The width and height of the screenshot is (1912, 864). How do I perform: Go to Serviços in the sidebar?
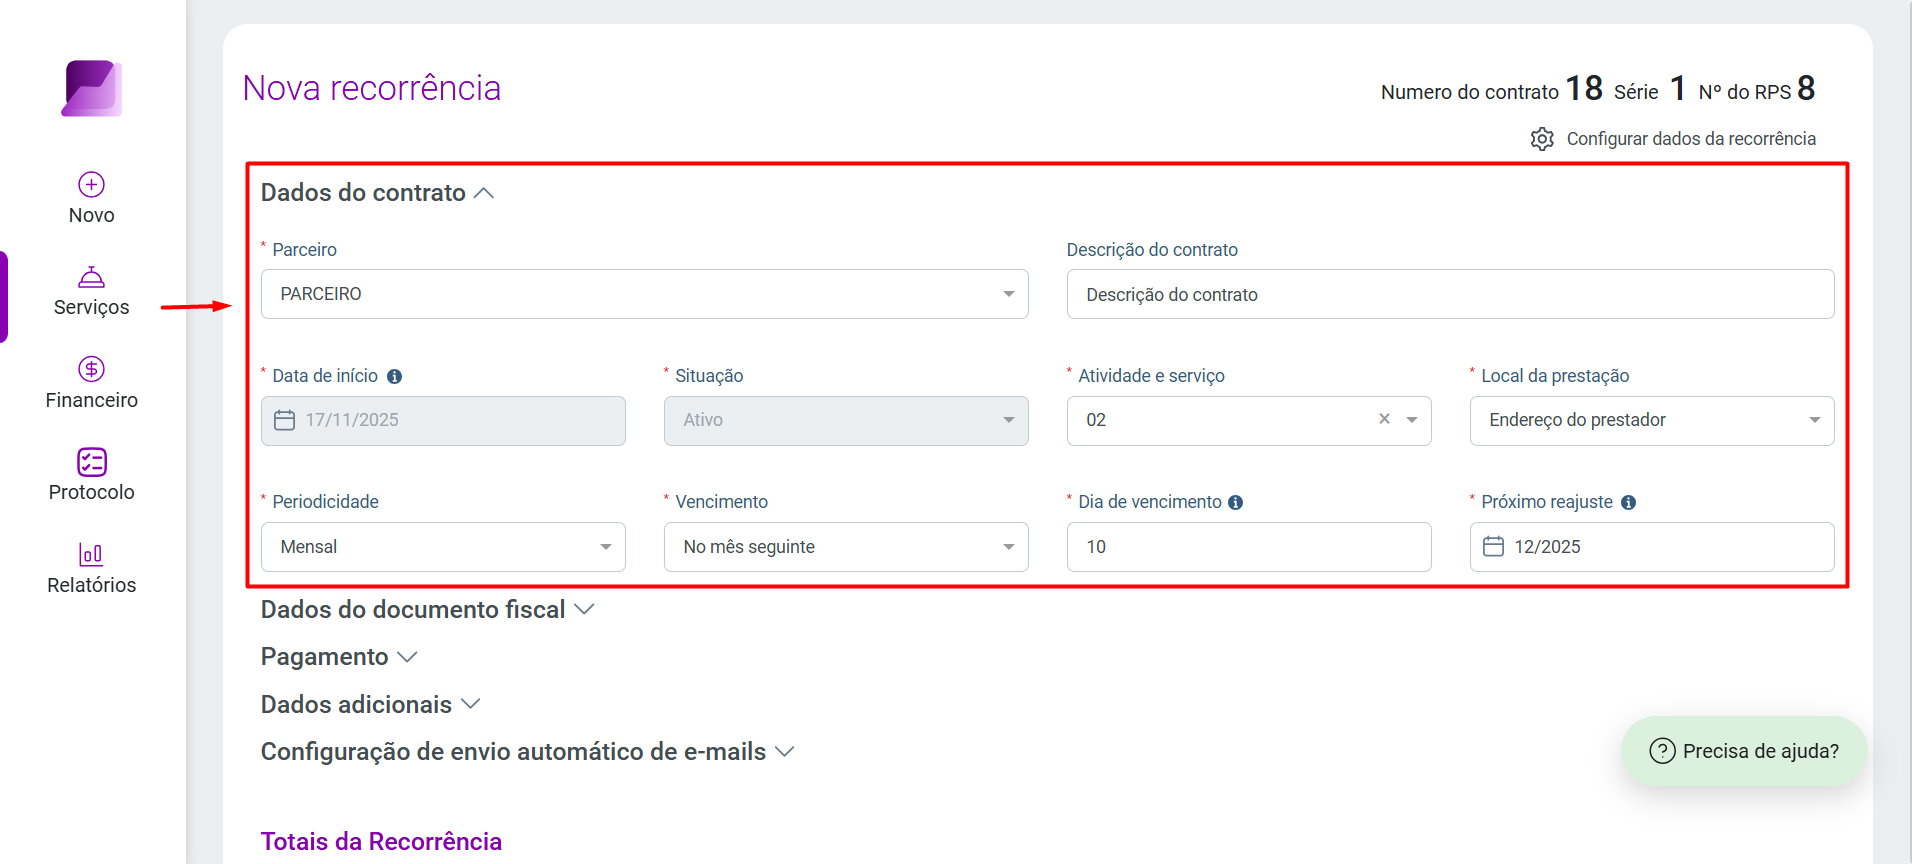[x=92, y=291]
